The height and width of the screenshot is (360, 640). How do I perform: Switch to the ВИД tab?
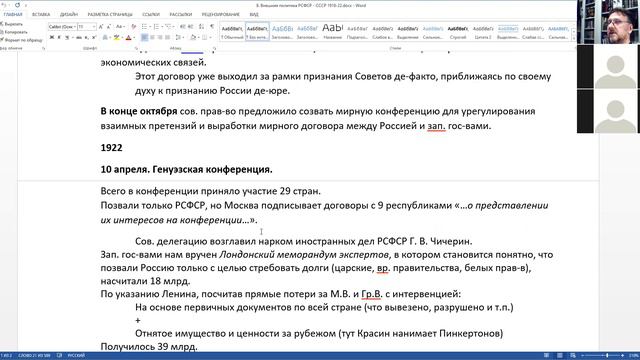(254, 14)
